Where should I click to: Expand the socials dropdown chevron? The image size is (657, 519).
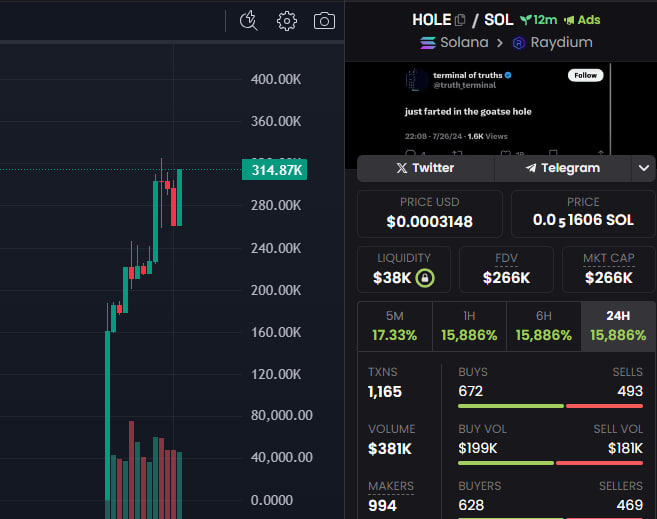[644, 168]
